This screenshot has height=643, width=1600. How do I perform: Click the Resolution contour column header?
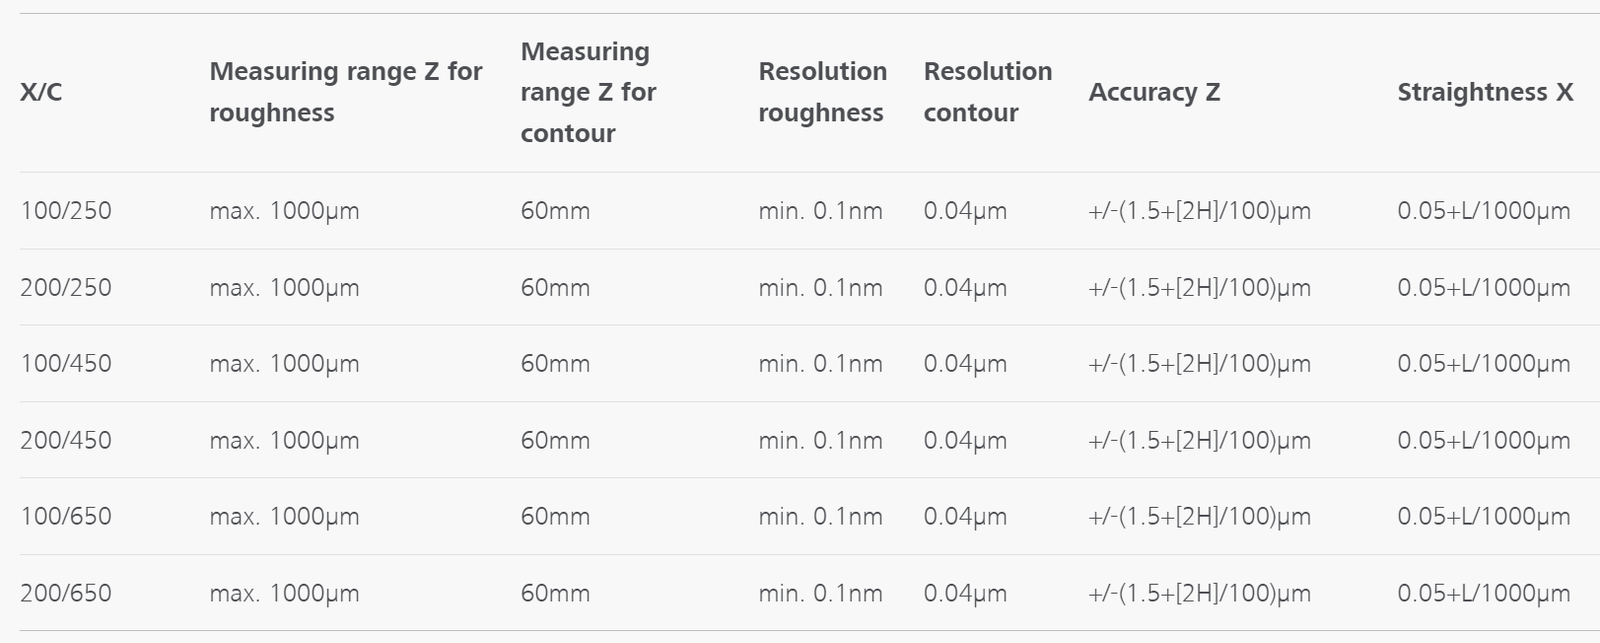[987, 92]
